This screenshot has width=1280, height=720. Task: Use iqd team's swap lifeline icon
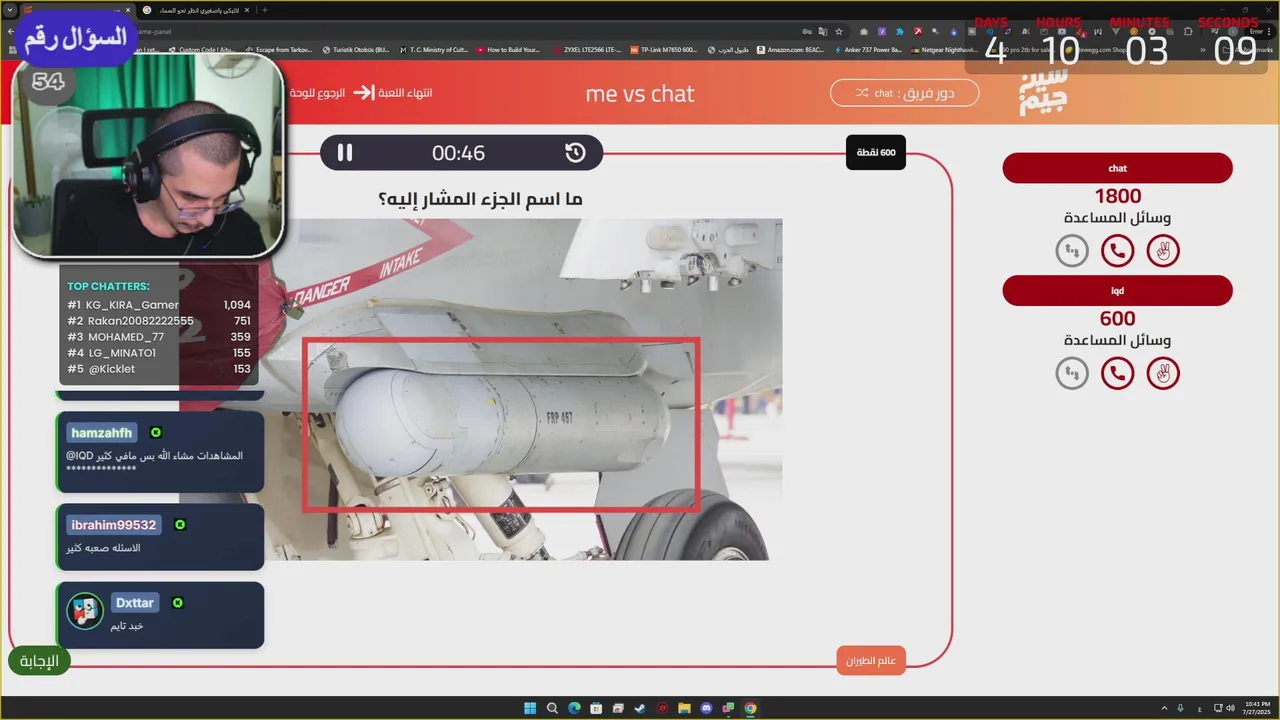point(1072,373)
